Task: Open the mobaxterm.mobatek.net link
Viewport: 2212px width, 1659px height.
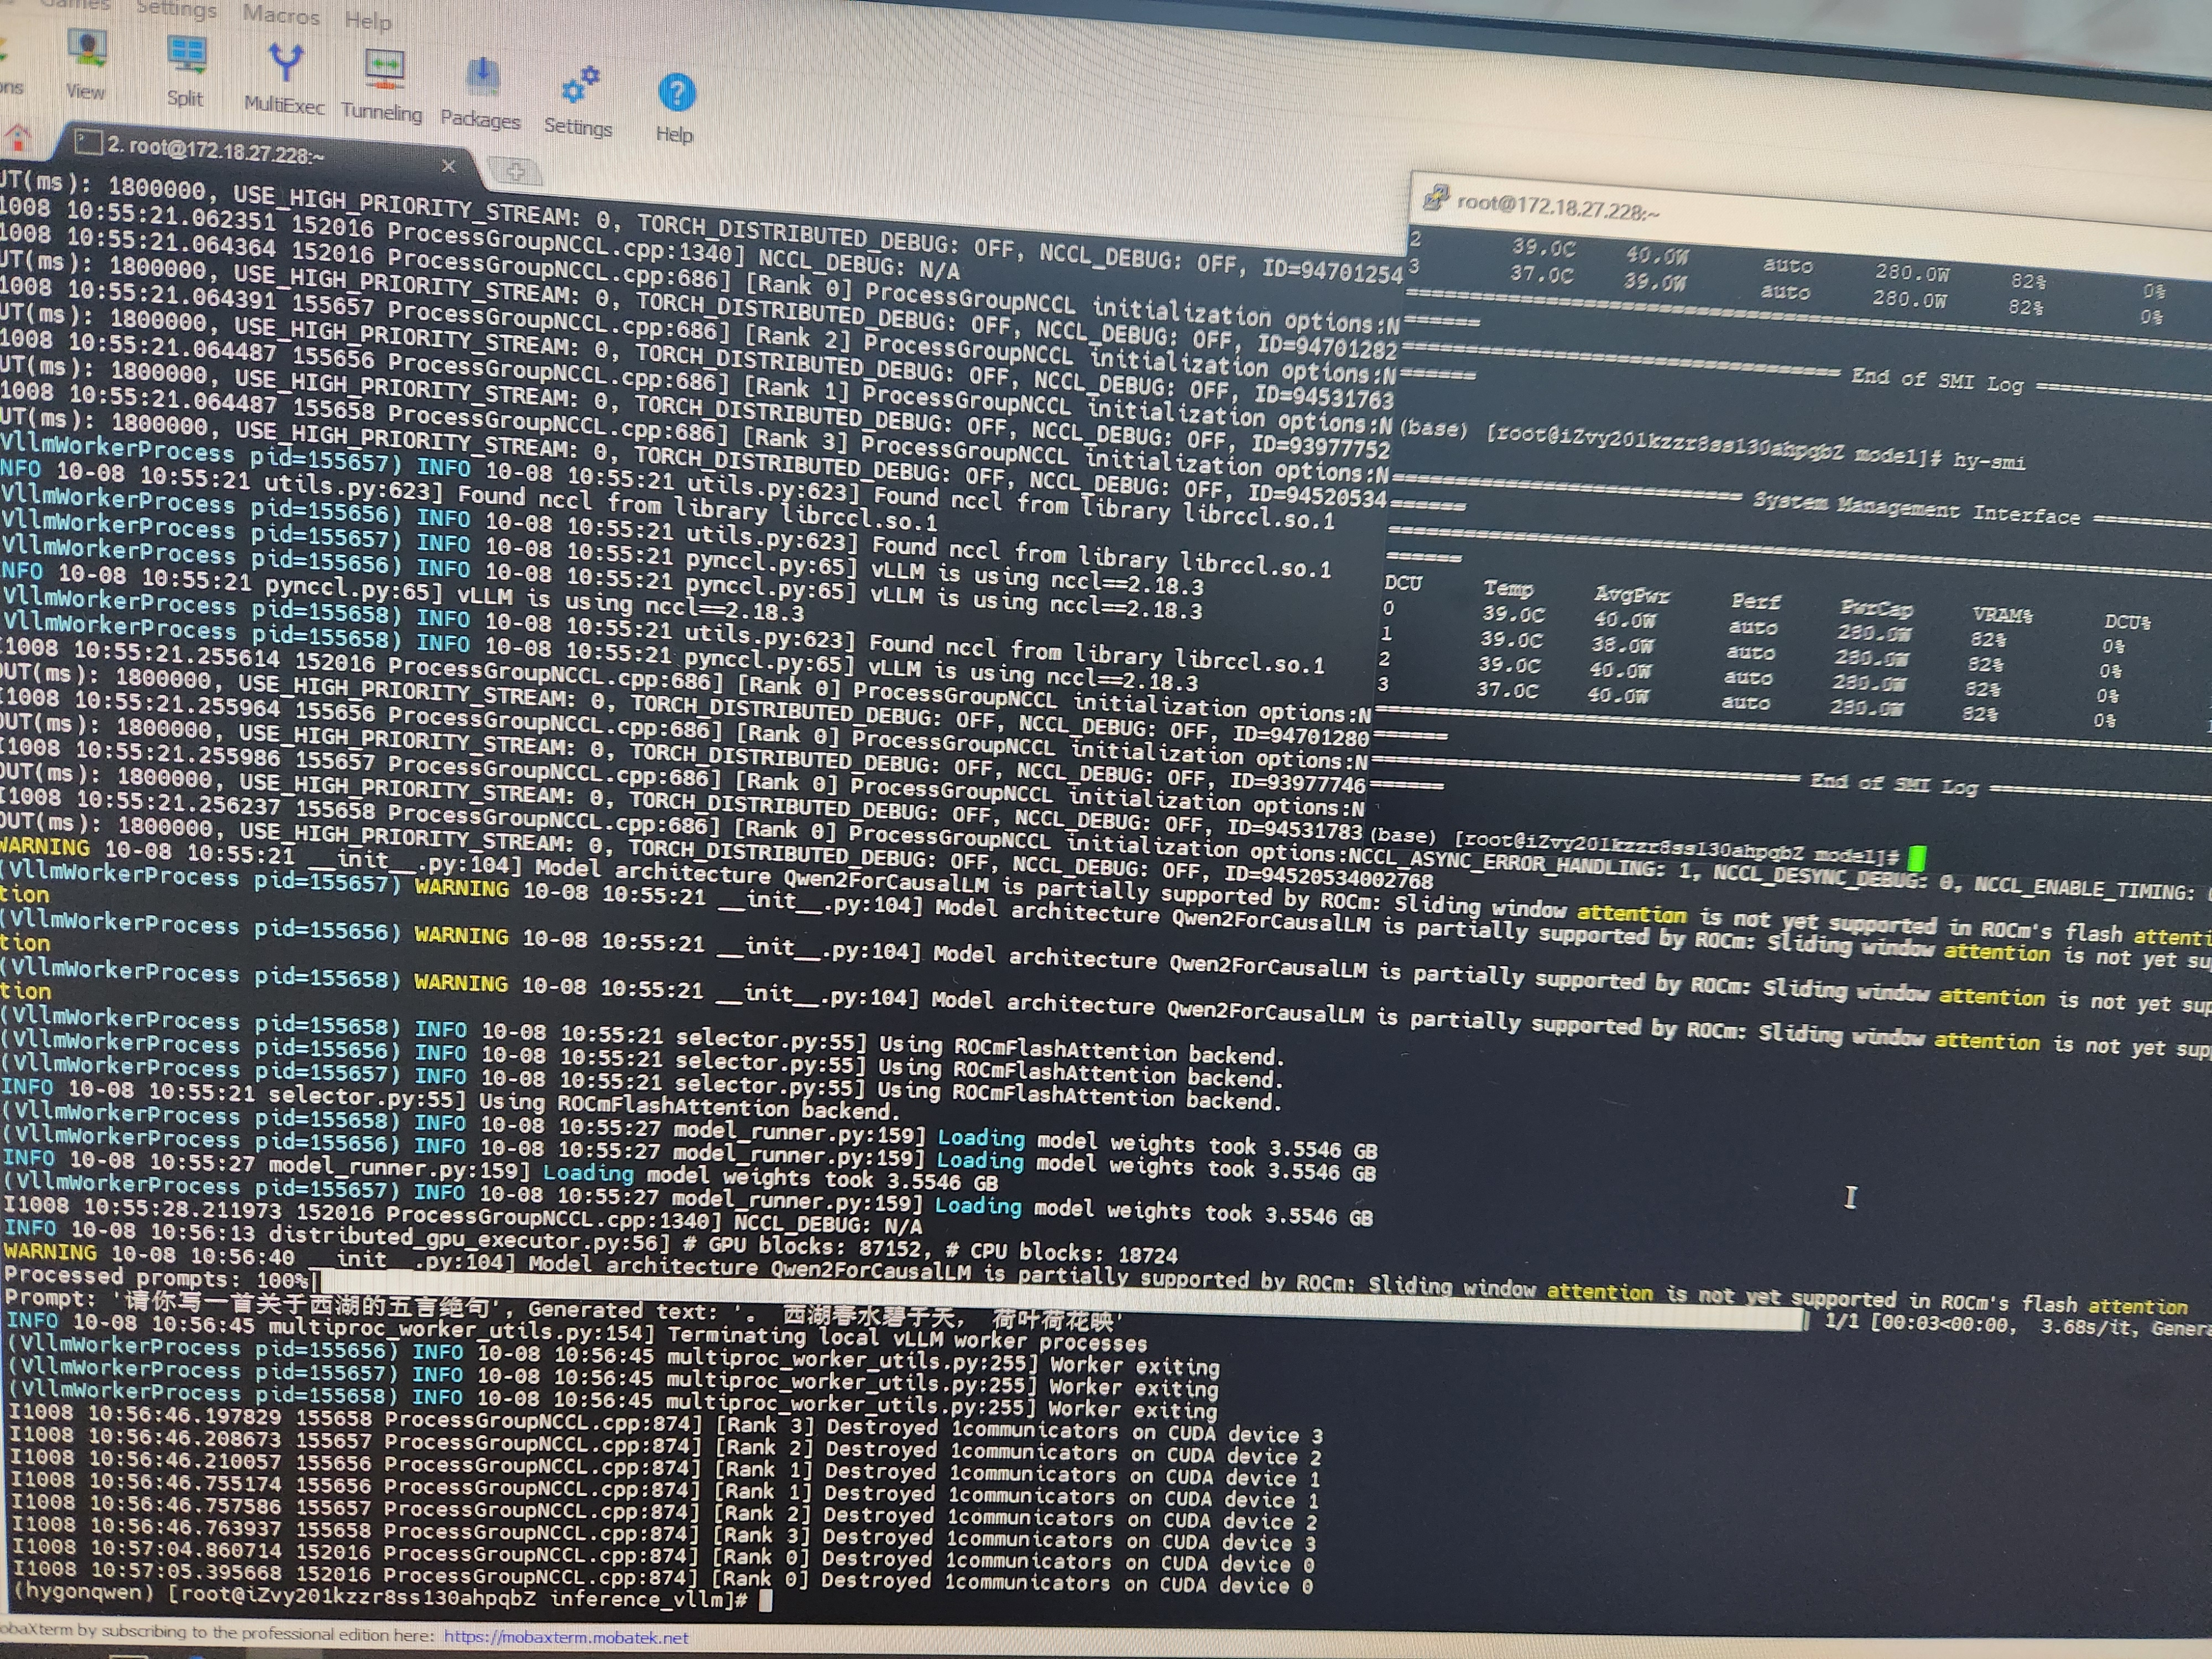Action: (x=566, y=1637)
